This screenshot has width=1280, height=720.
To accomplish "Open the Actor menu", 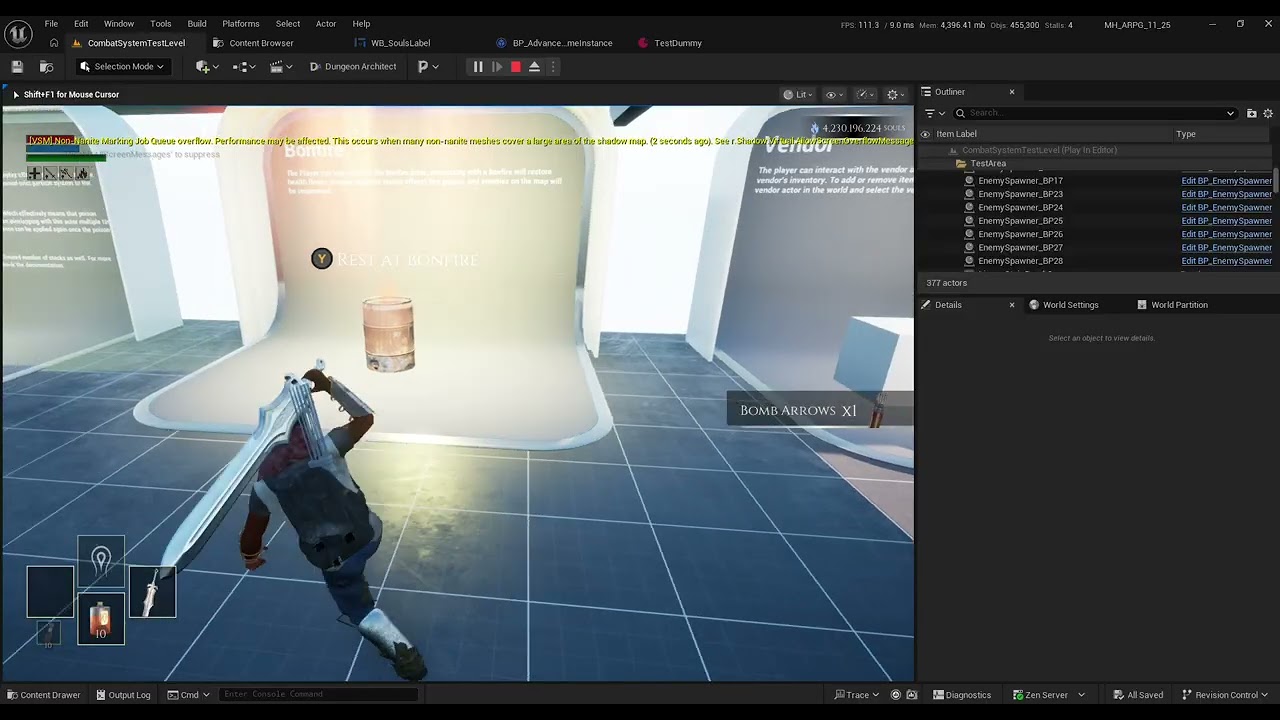I will [x=326, y=24].
